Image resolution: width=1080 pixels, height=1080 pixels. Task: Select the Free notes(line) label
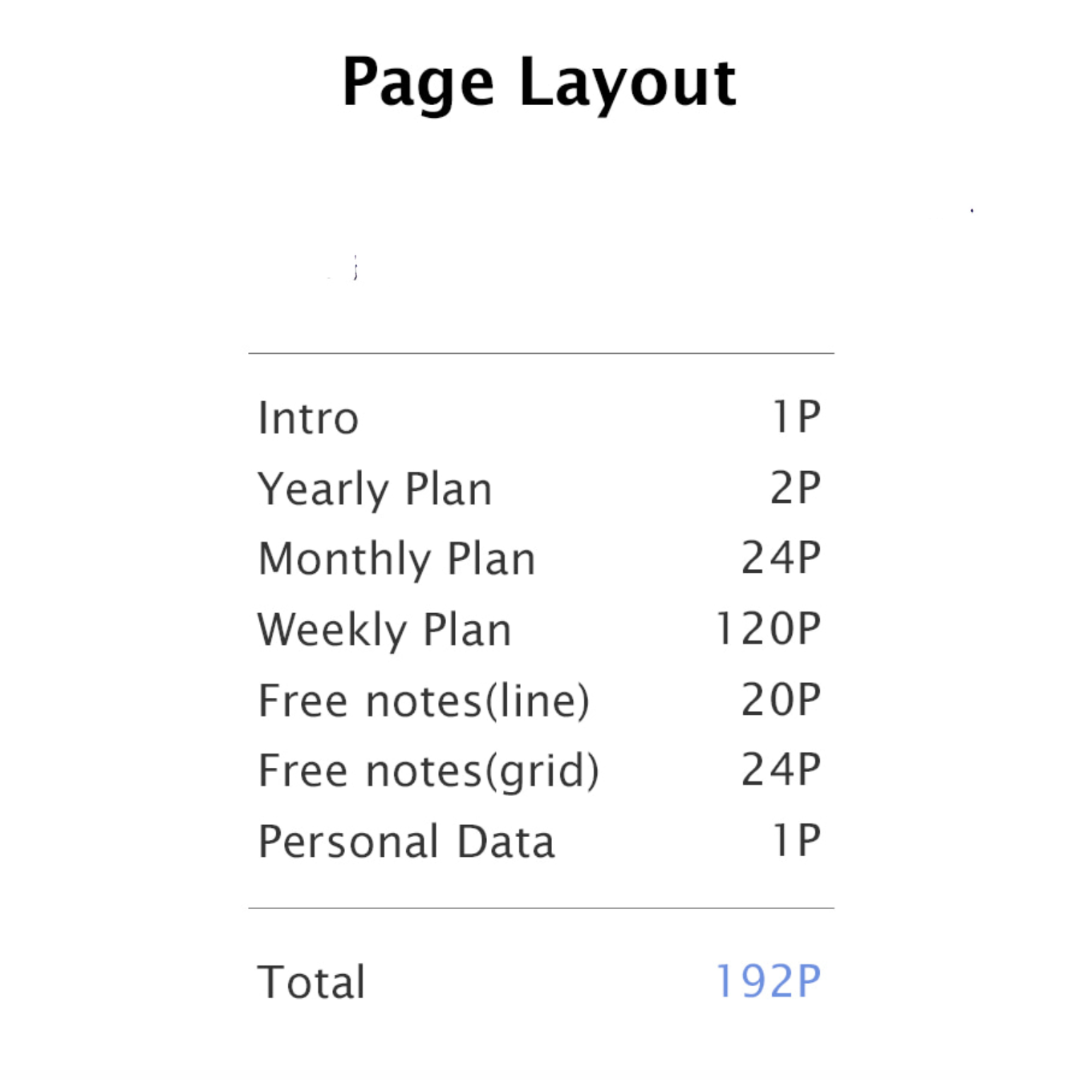tap(424, 701)
